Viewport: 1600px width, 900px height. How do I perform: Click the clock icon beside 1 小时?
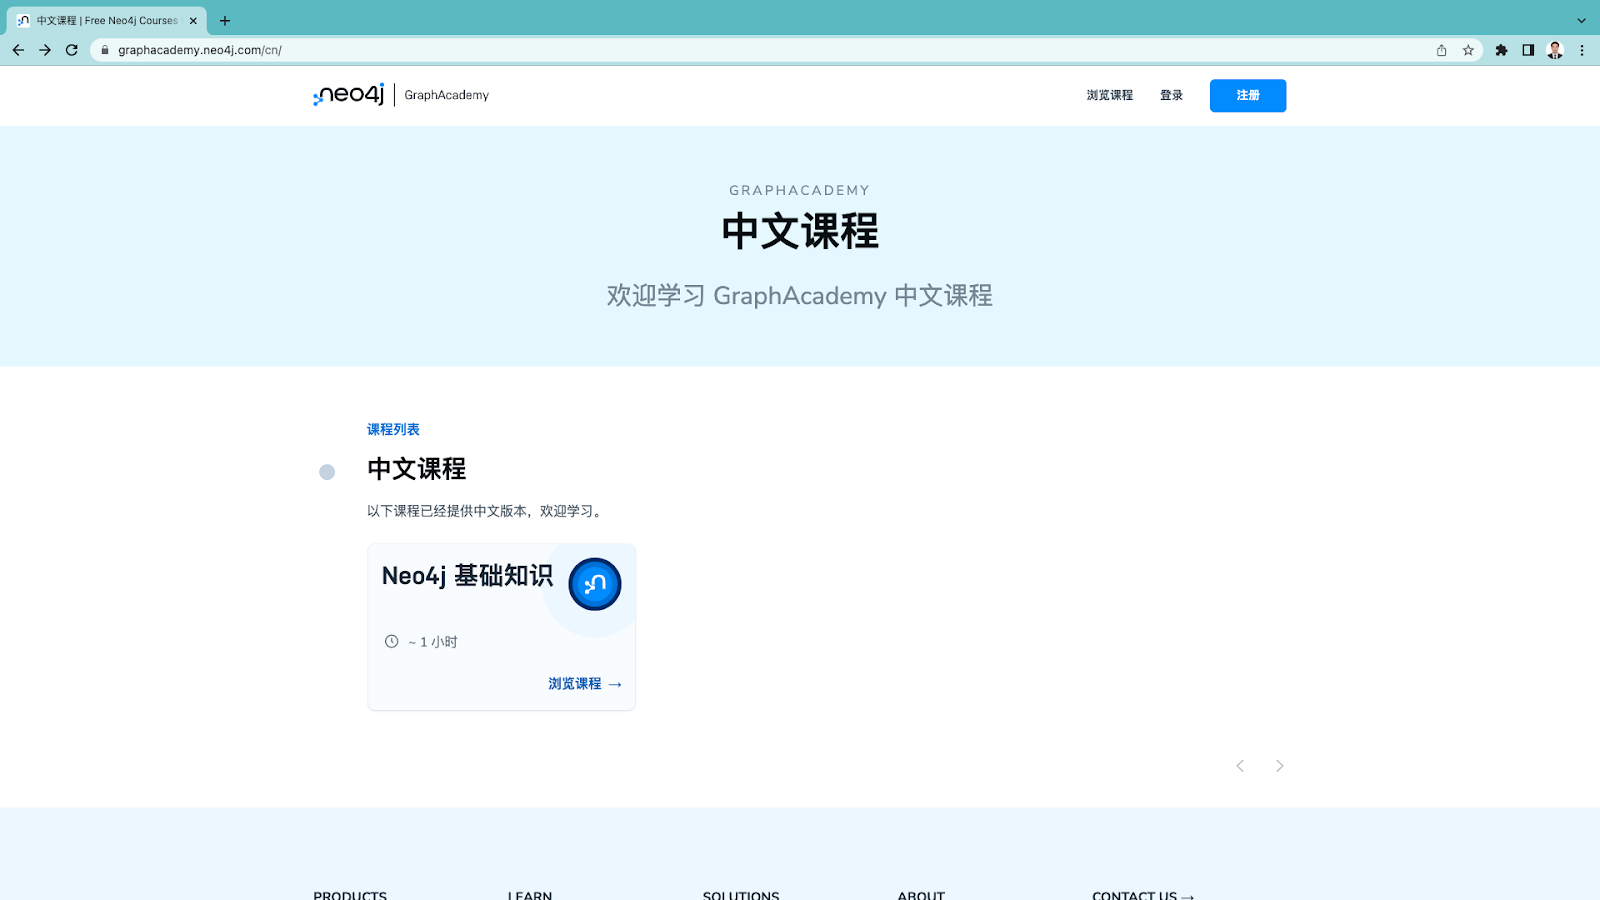point(392,642)
